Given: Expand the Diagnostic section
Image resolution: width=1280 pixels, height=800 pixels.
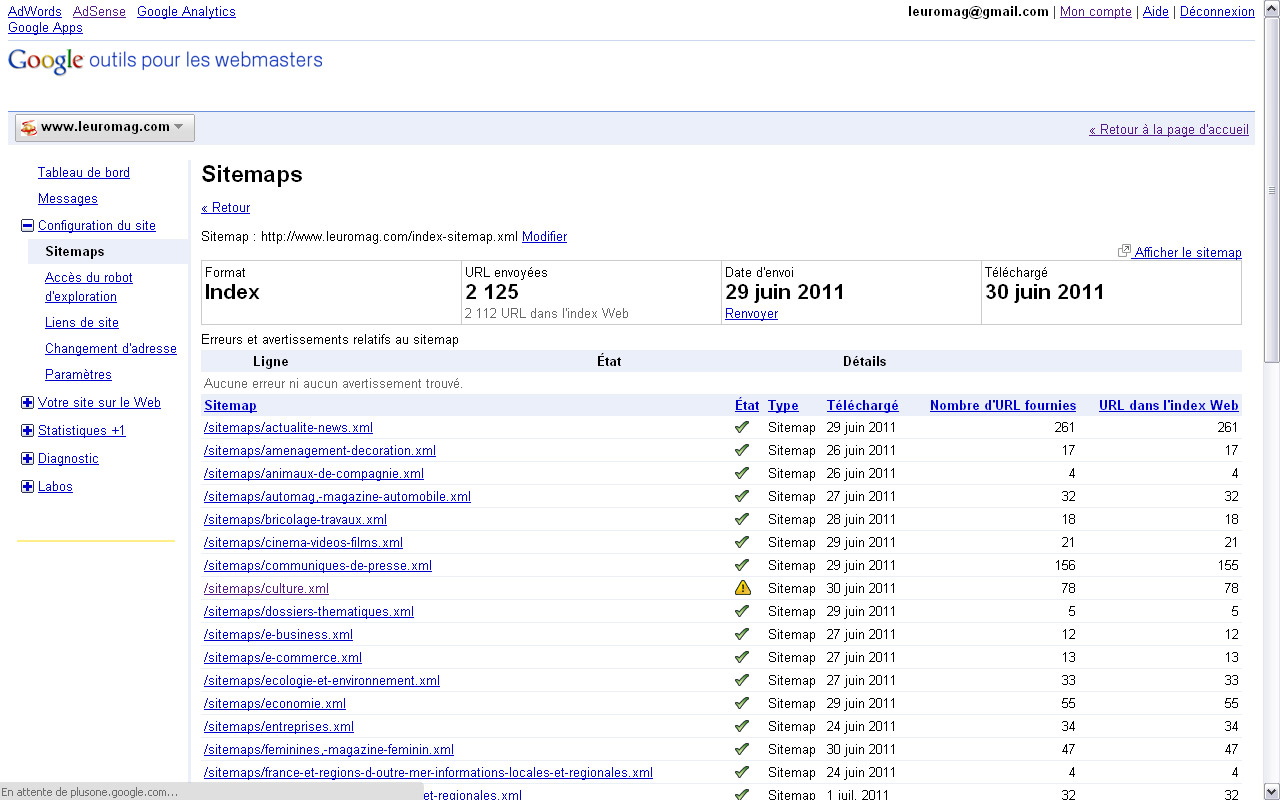Looking at the screenshot, I should [27, 459].
